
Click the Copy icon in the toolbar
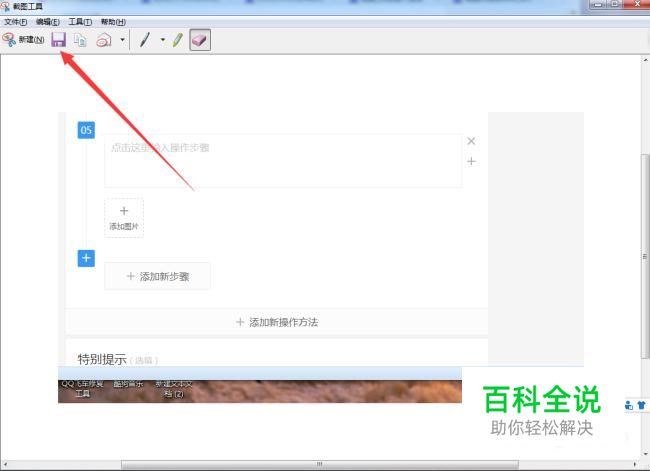[80, 40]
